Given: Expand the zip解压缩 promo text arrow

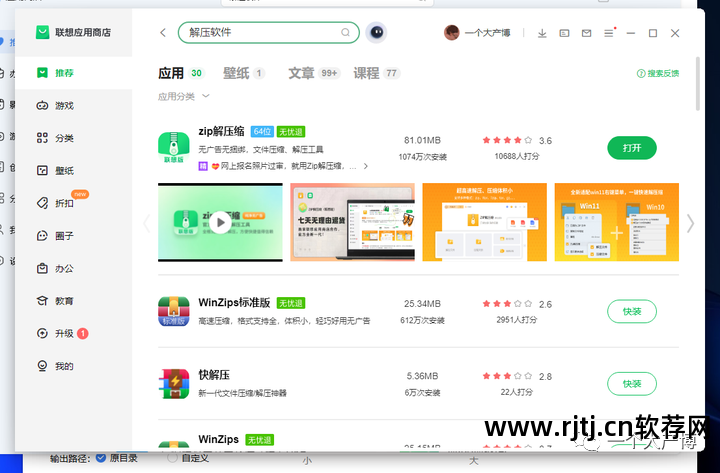Looking at the screenshot, I should point(366,166).
